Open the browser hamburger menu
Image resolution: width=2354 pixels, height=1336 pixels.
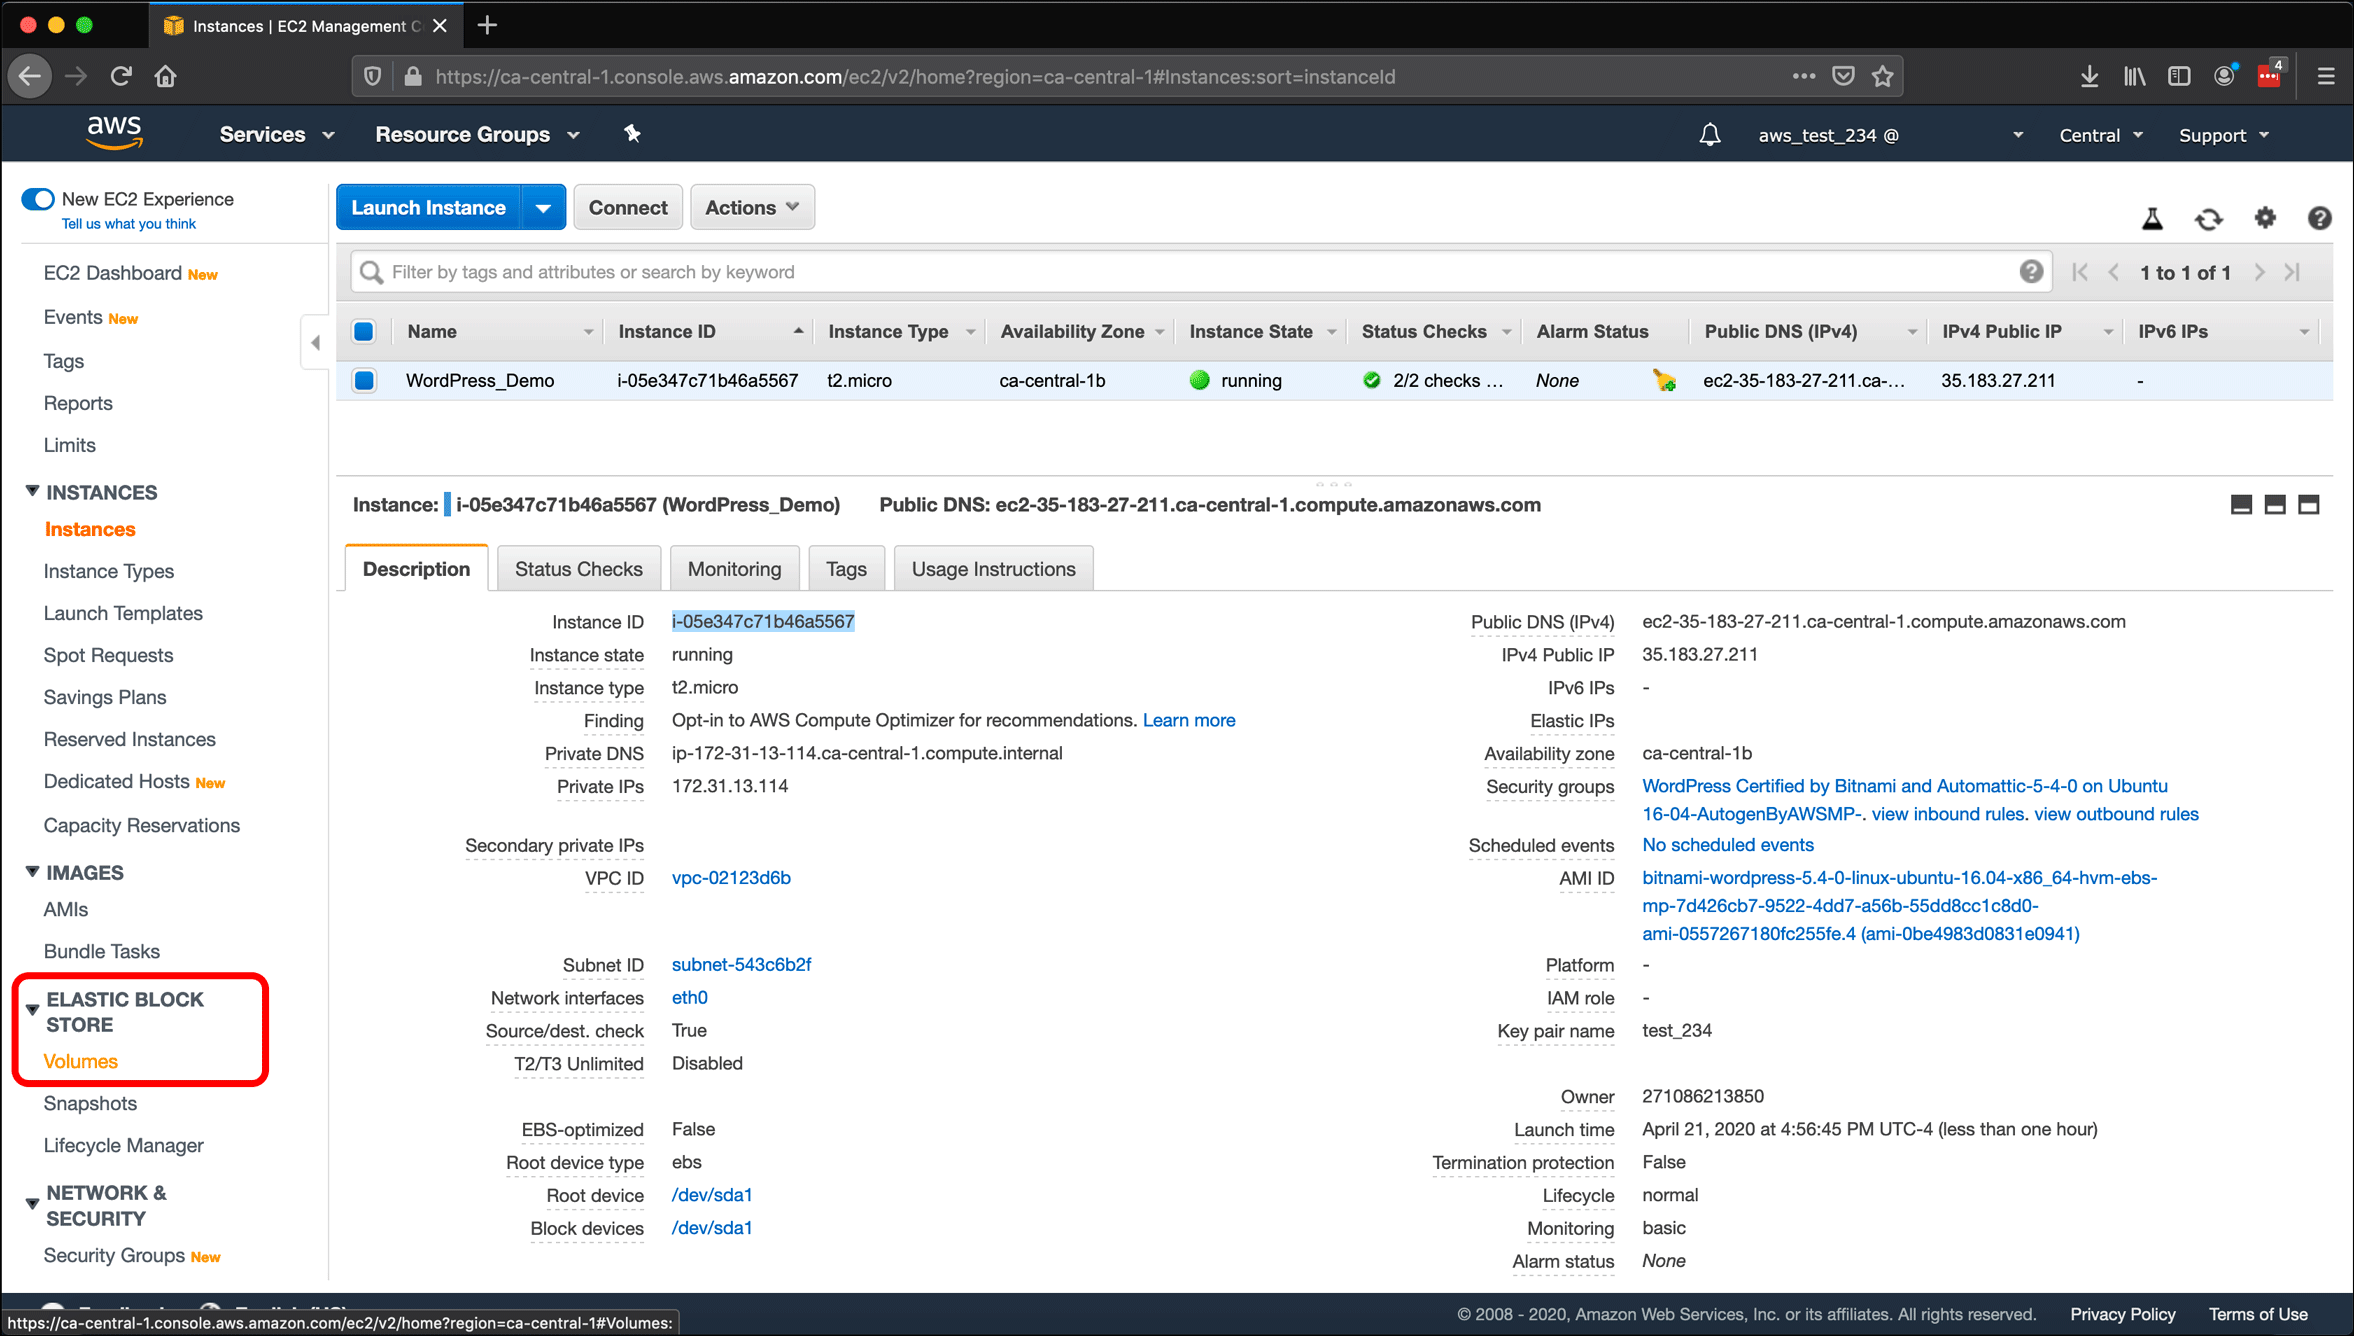click(x=2326, y=76)
